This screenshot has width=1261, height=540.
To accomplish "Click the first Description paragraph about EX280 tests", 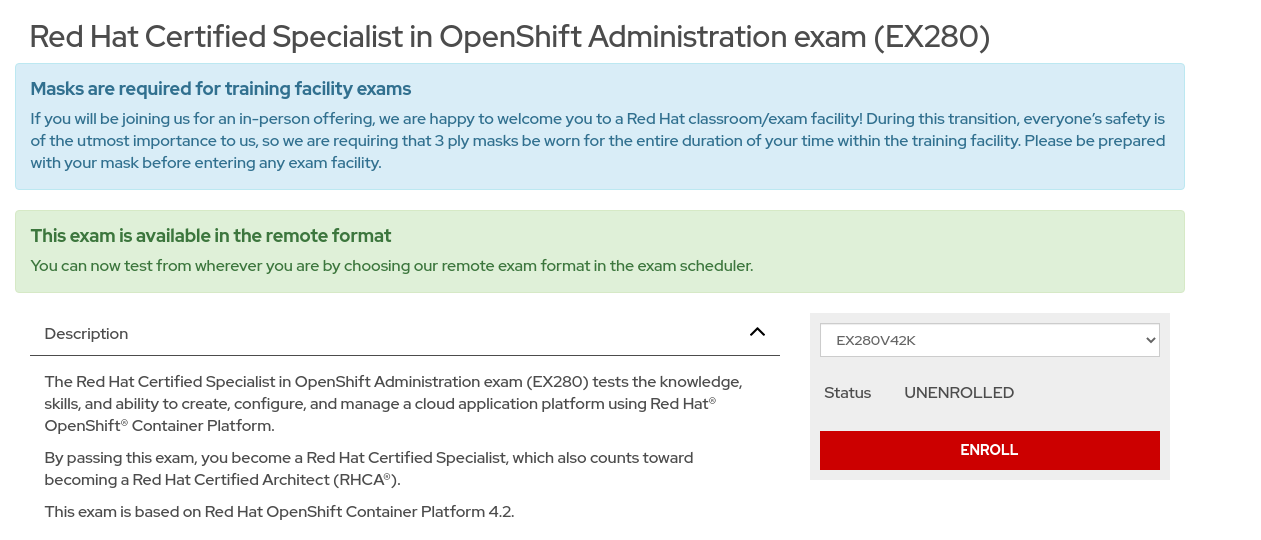I will (x=393, y=404).
